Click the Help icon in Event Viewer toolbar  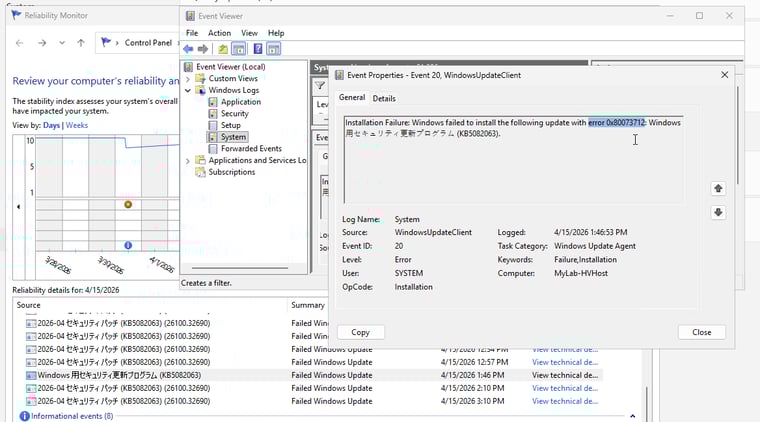[257, 49]
